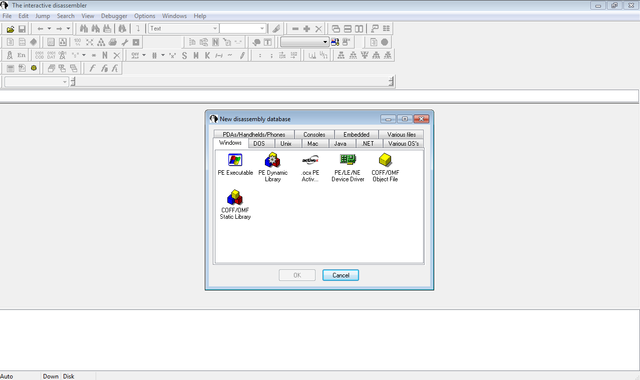
Task: Open the Jump menu
Action: click(42, 16)
